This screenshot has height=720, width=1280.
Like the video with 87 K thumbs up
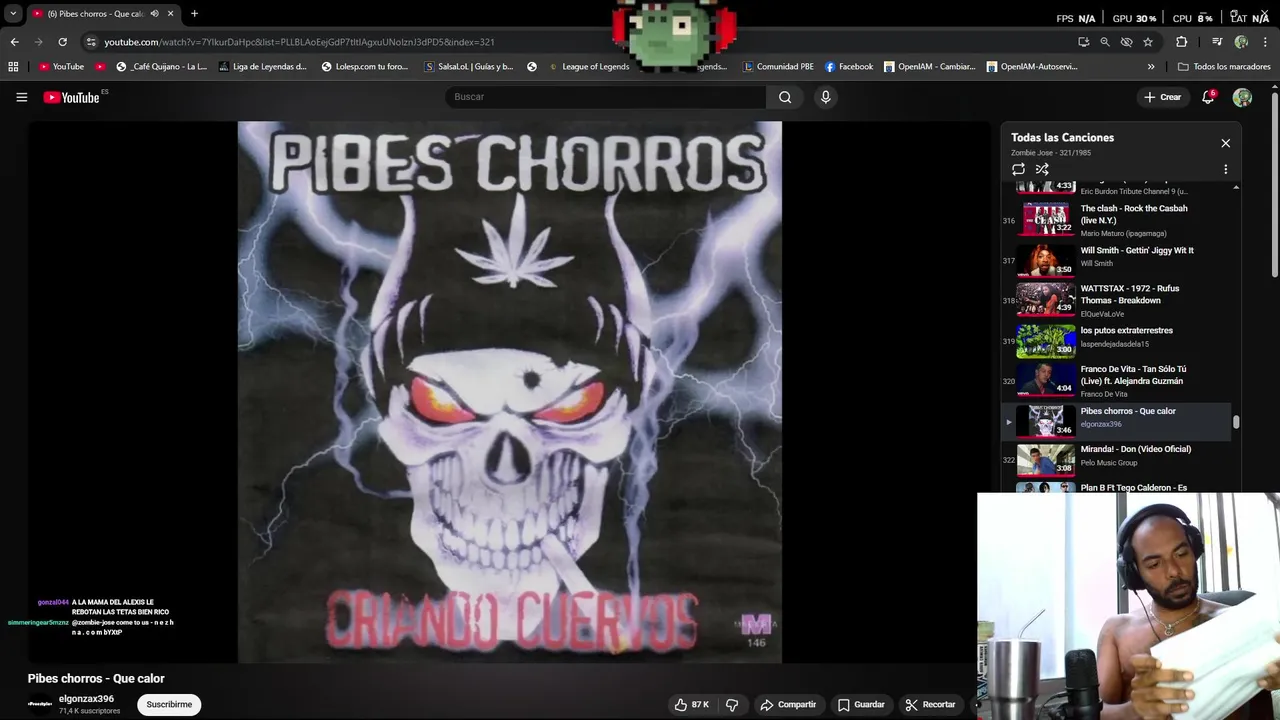[x=692, y=705]
